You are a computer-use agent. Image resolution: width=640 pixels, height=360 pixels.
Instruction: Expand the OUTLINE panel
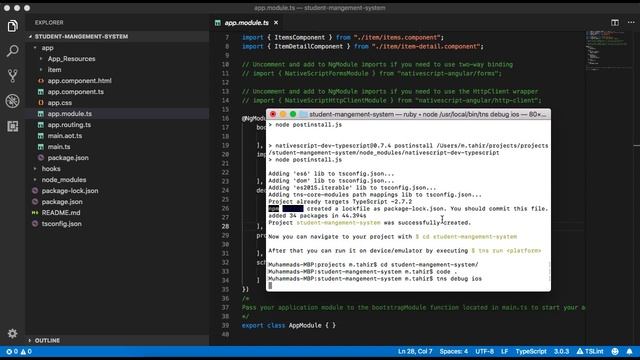pos(47,340)
